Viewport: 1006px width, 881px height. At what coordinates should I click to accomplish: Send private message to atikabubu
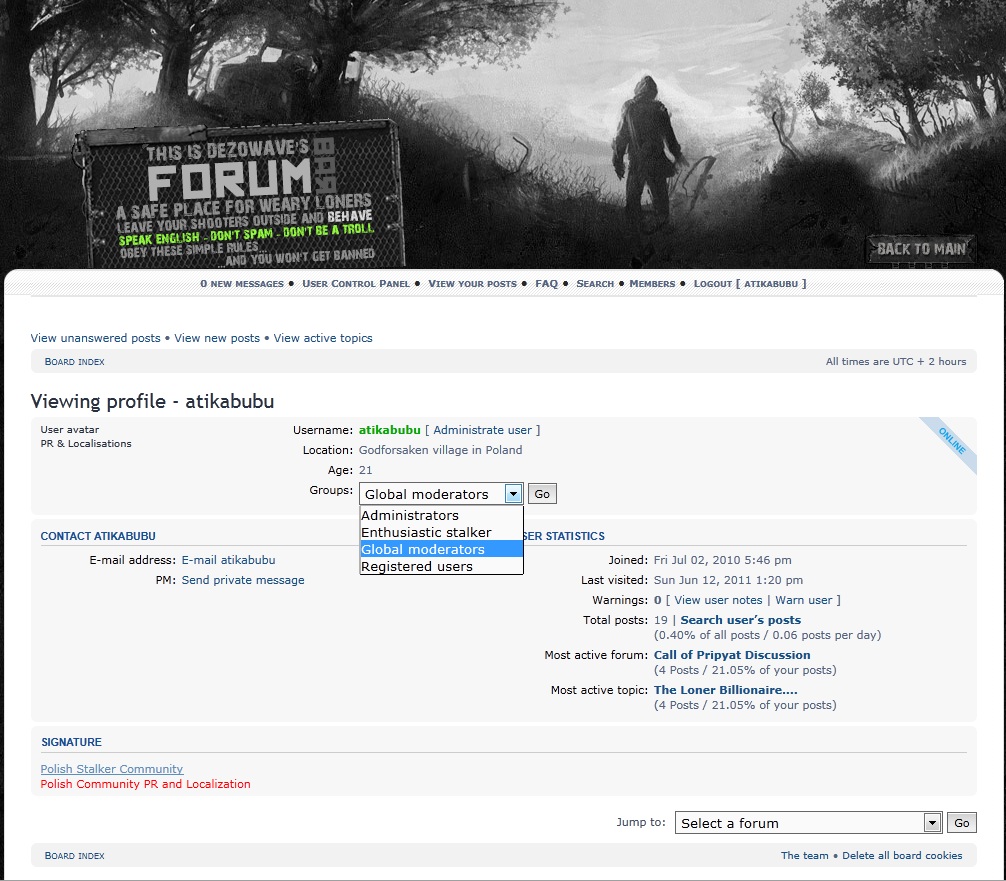tap(243, 580)
